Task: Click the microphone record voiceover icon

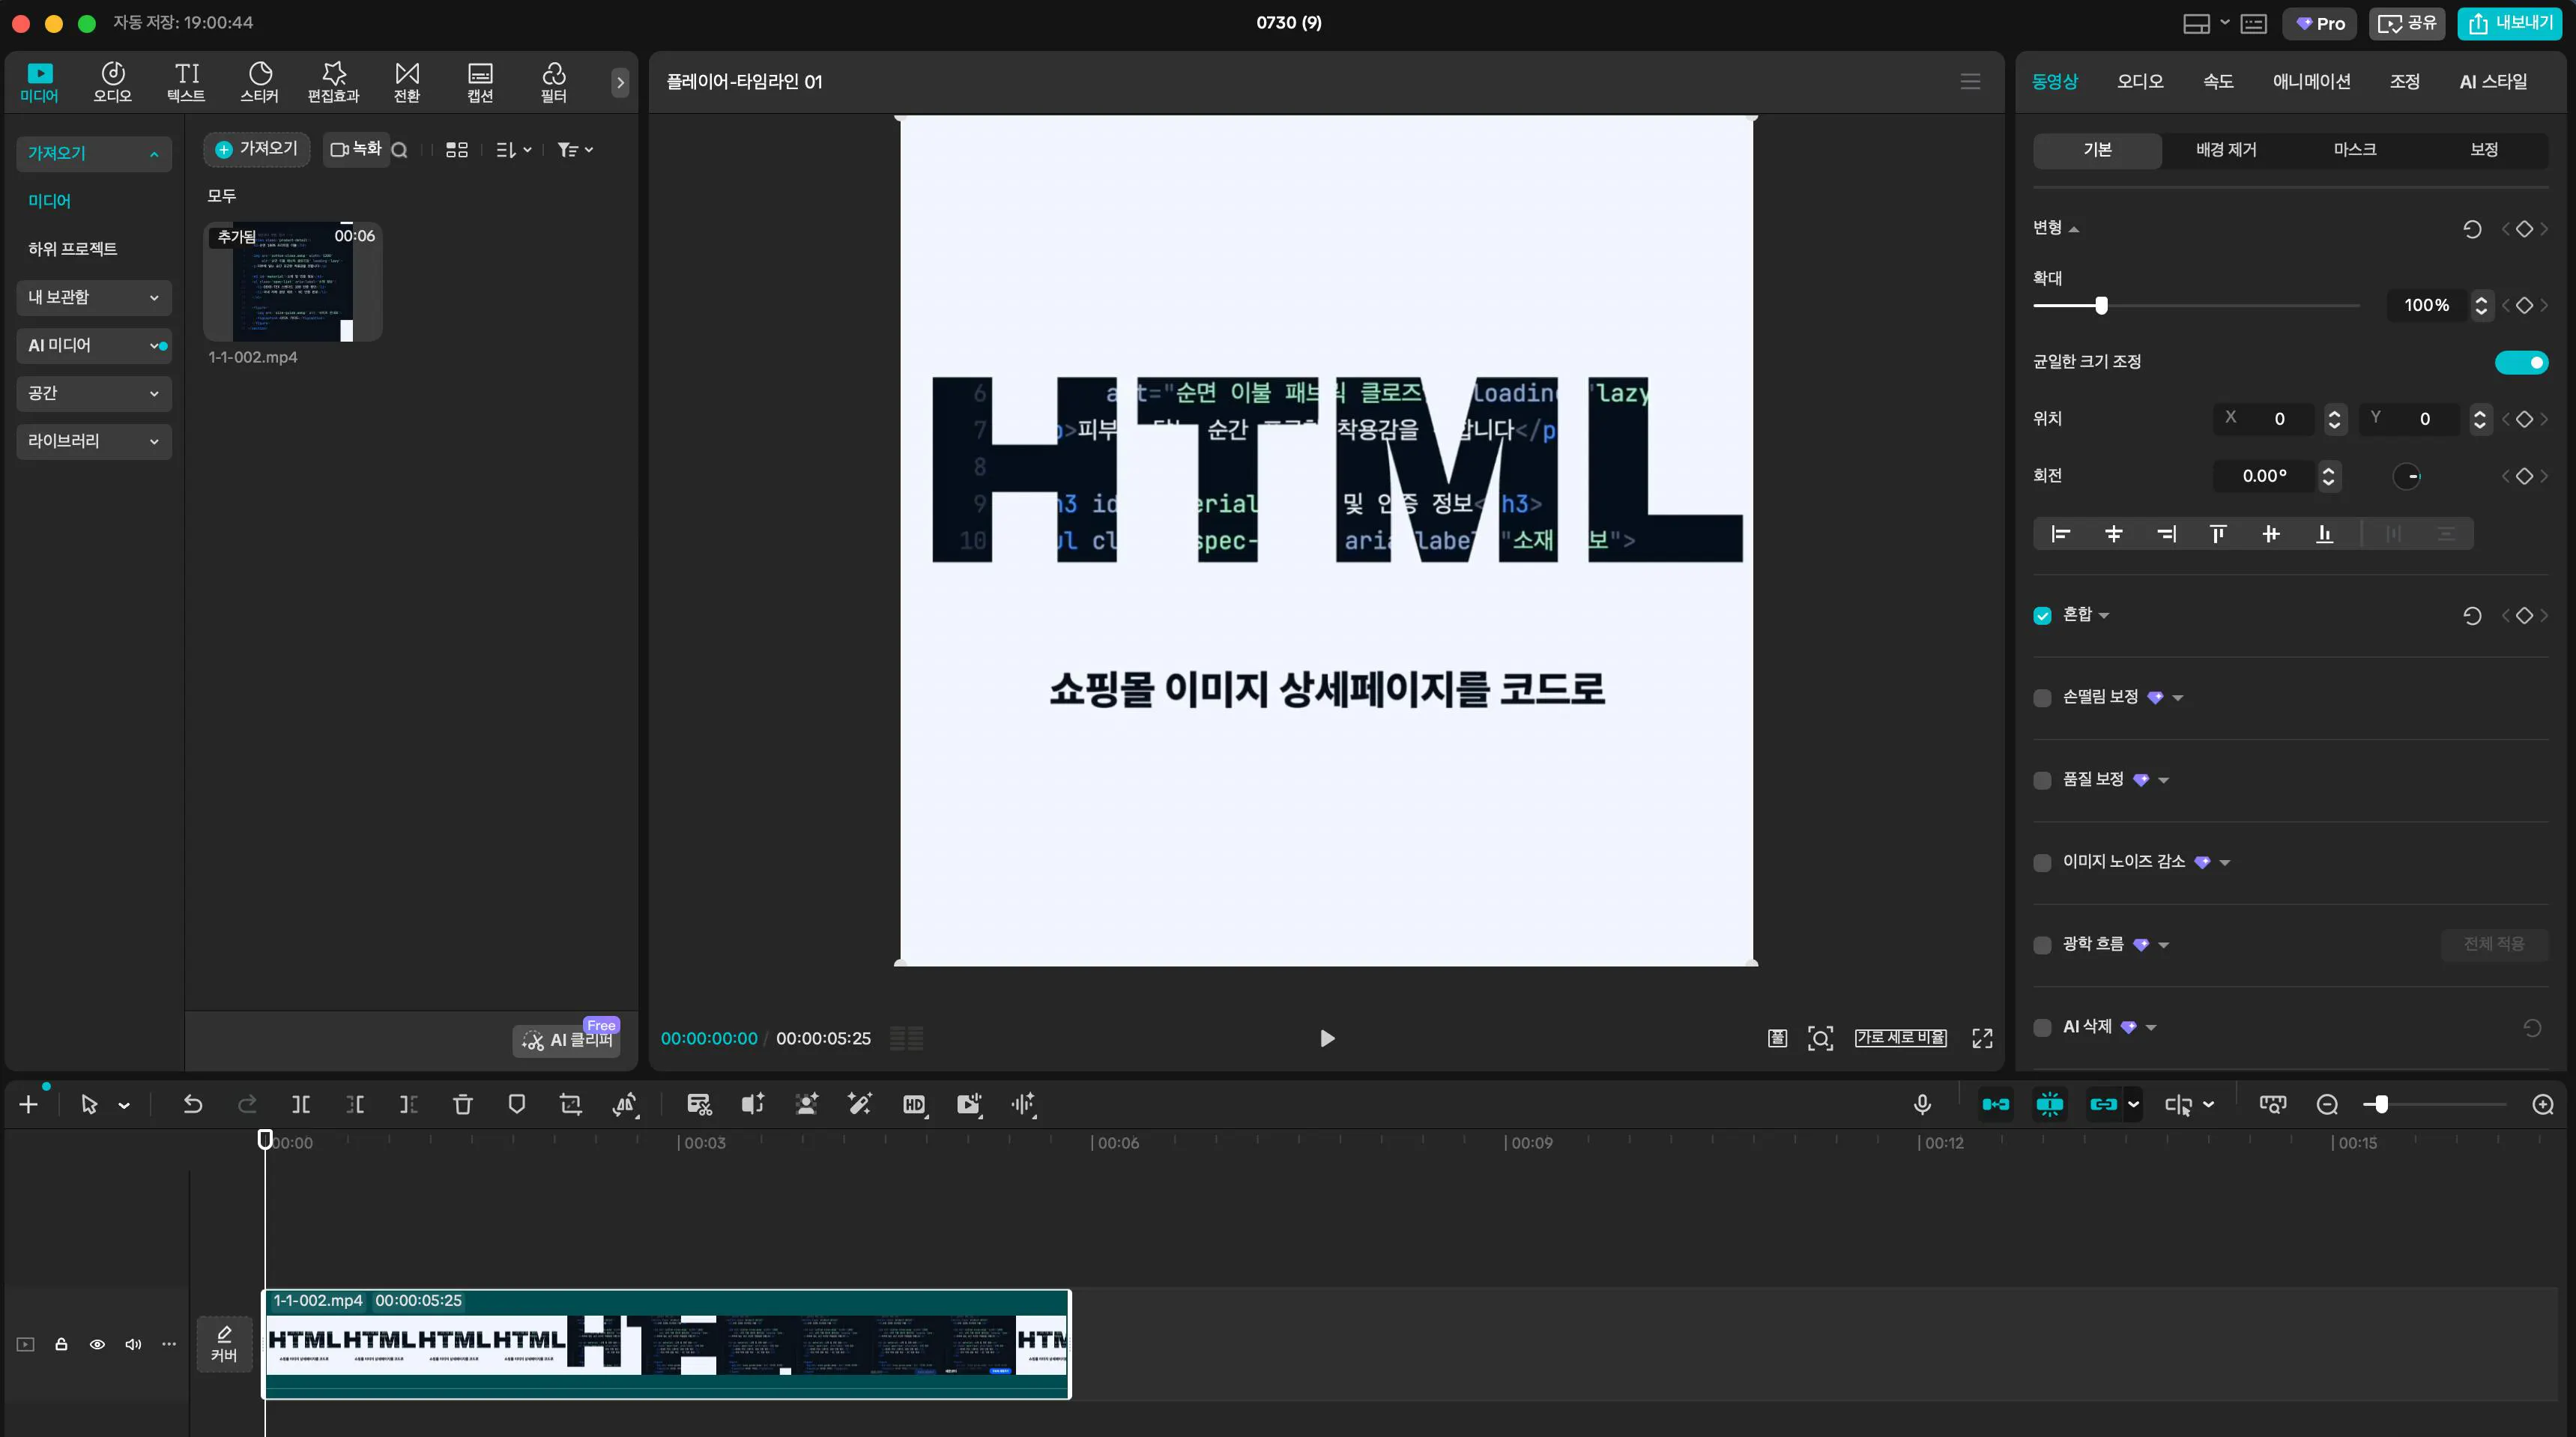Action: 1922,1104
